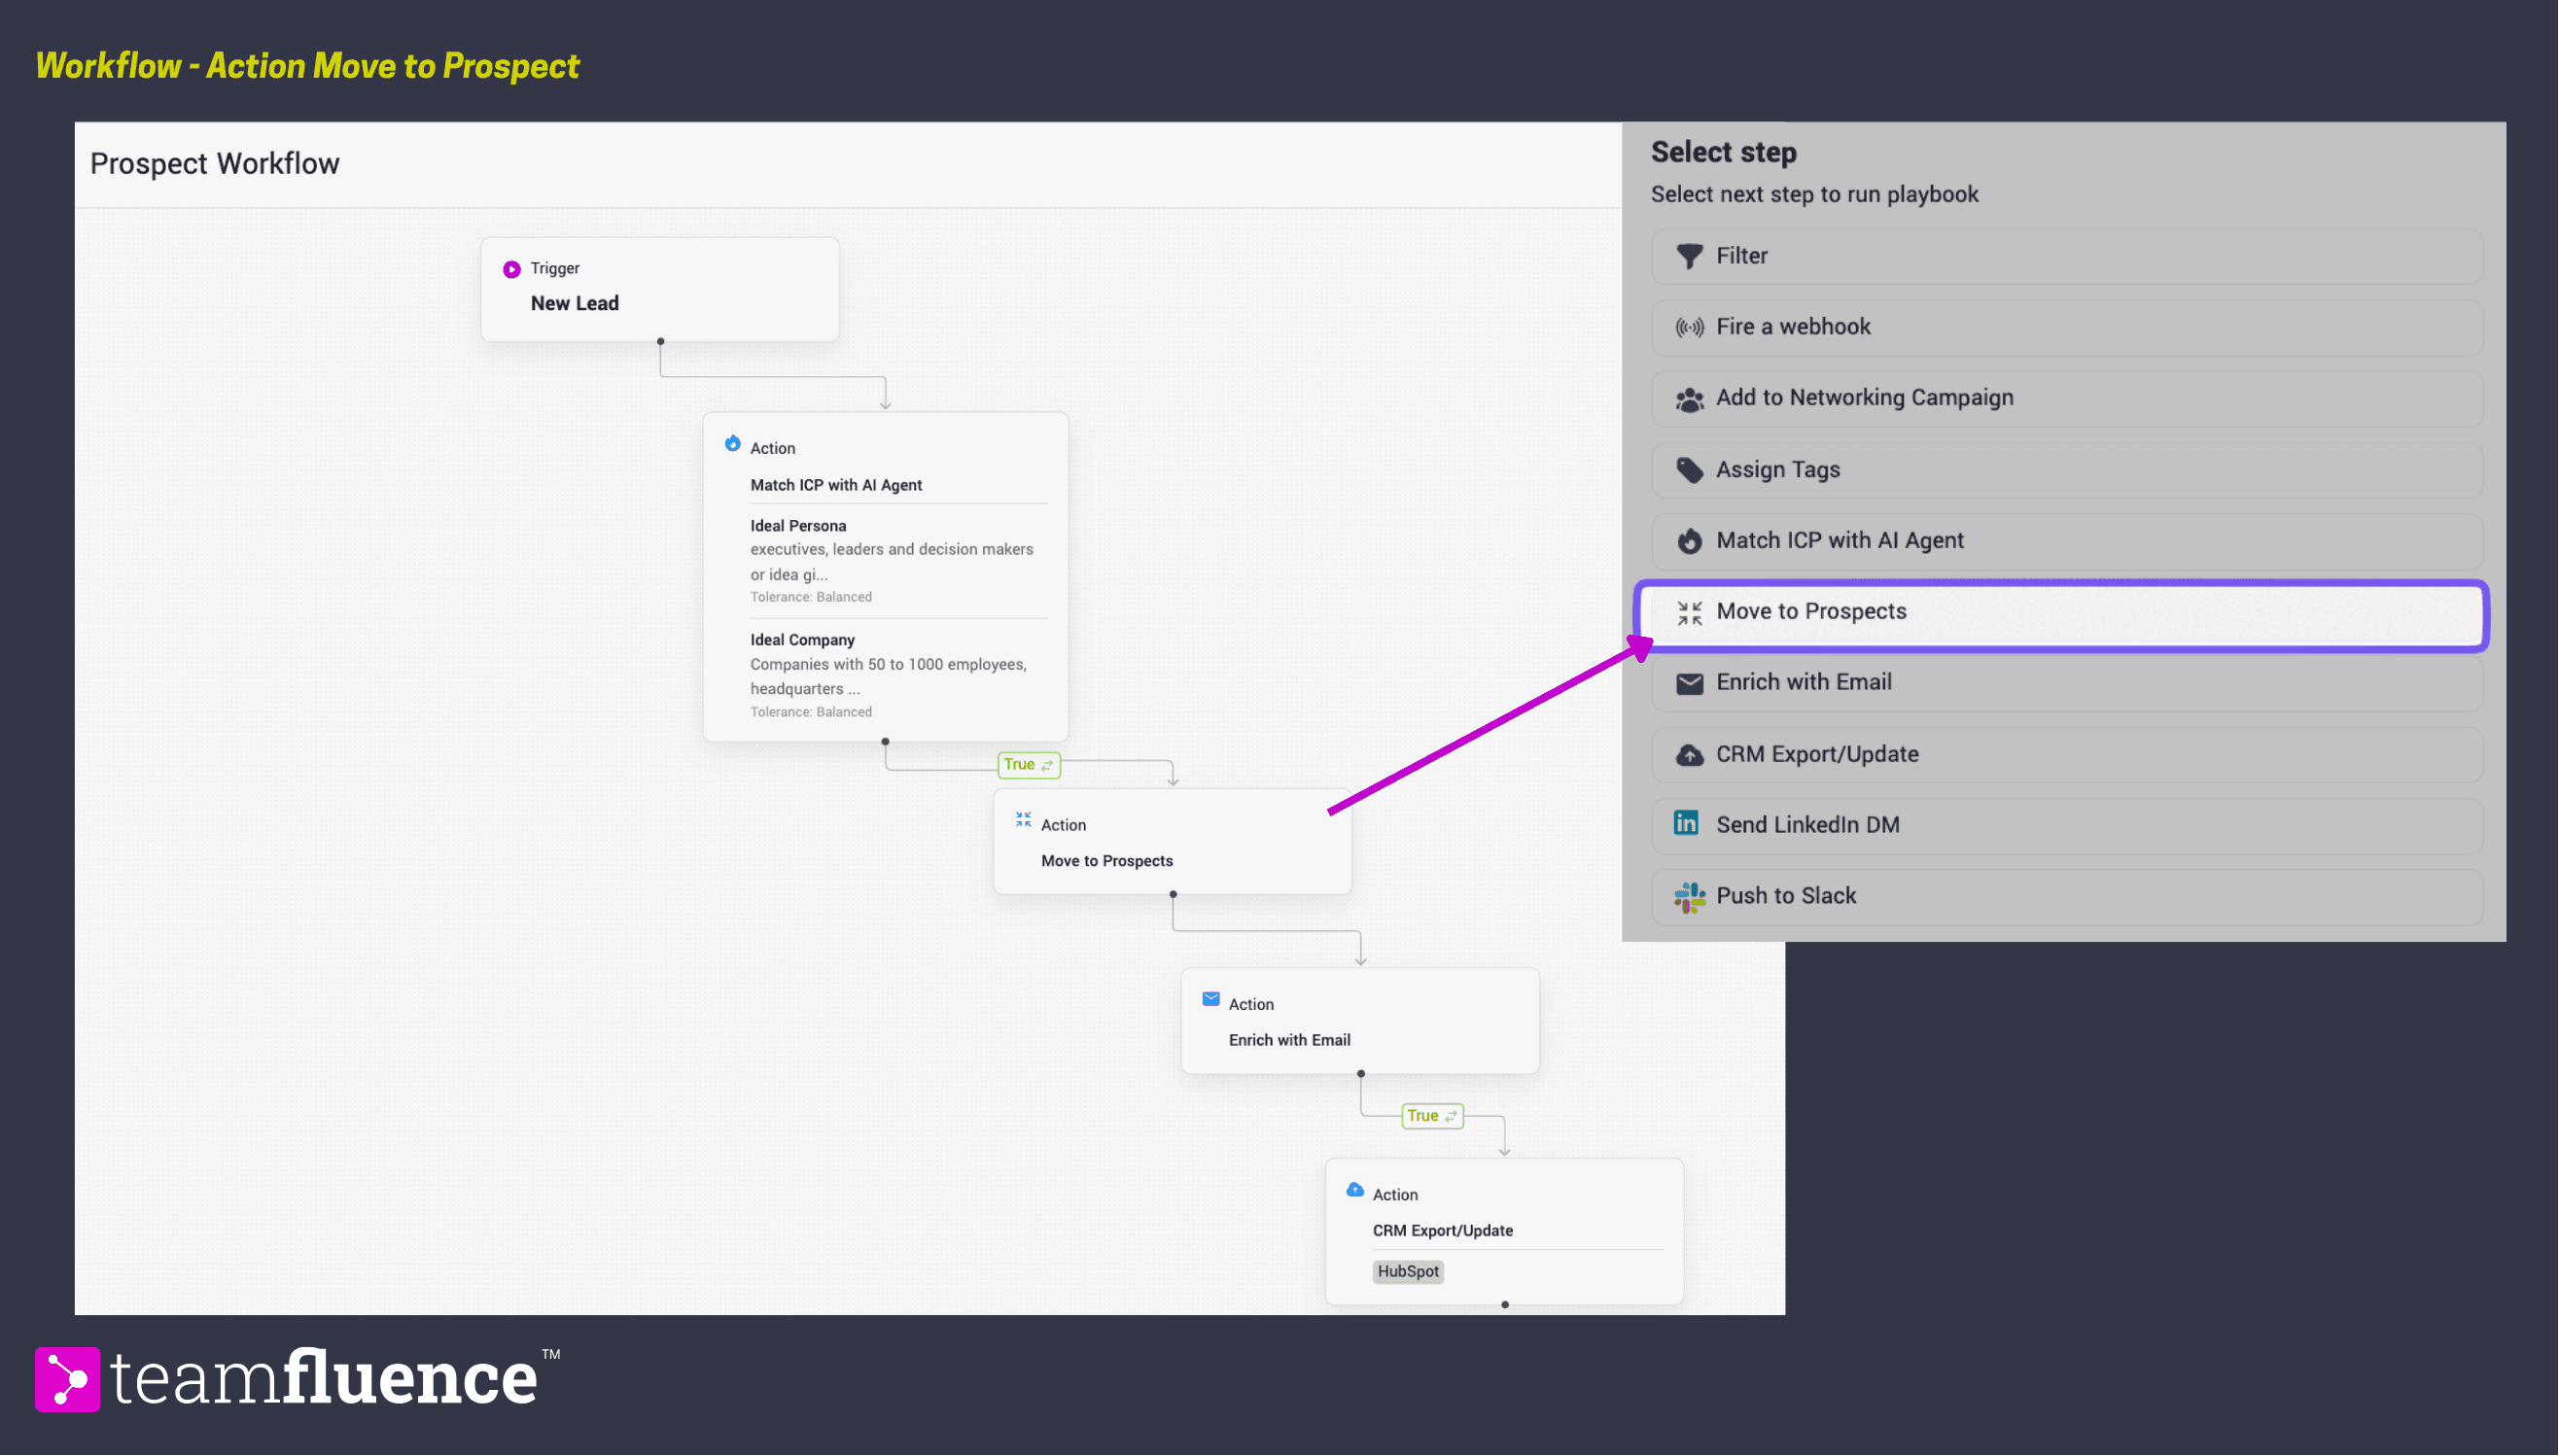Click the Enrich with Email envelope icon in step list
Screen dimensions: 2559x1456
pos(1689,684)
